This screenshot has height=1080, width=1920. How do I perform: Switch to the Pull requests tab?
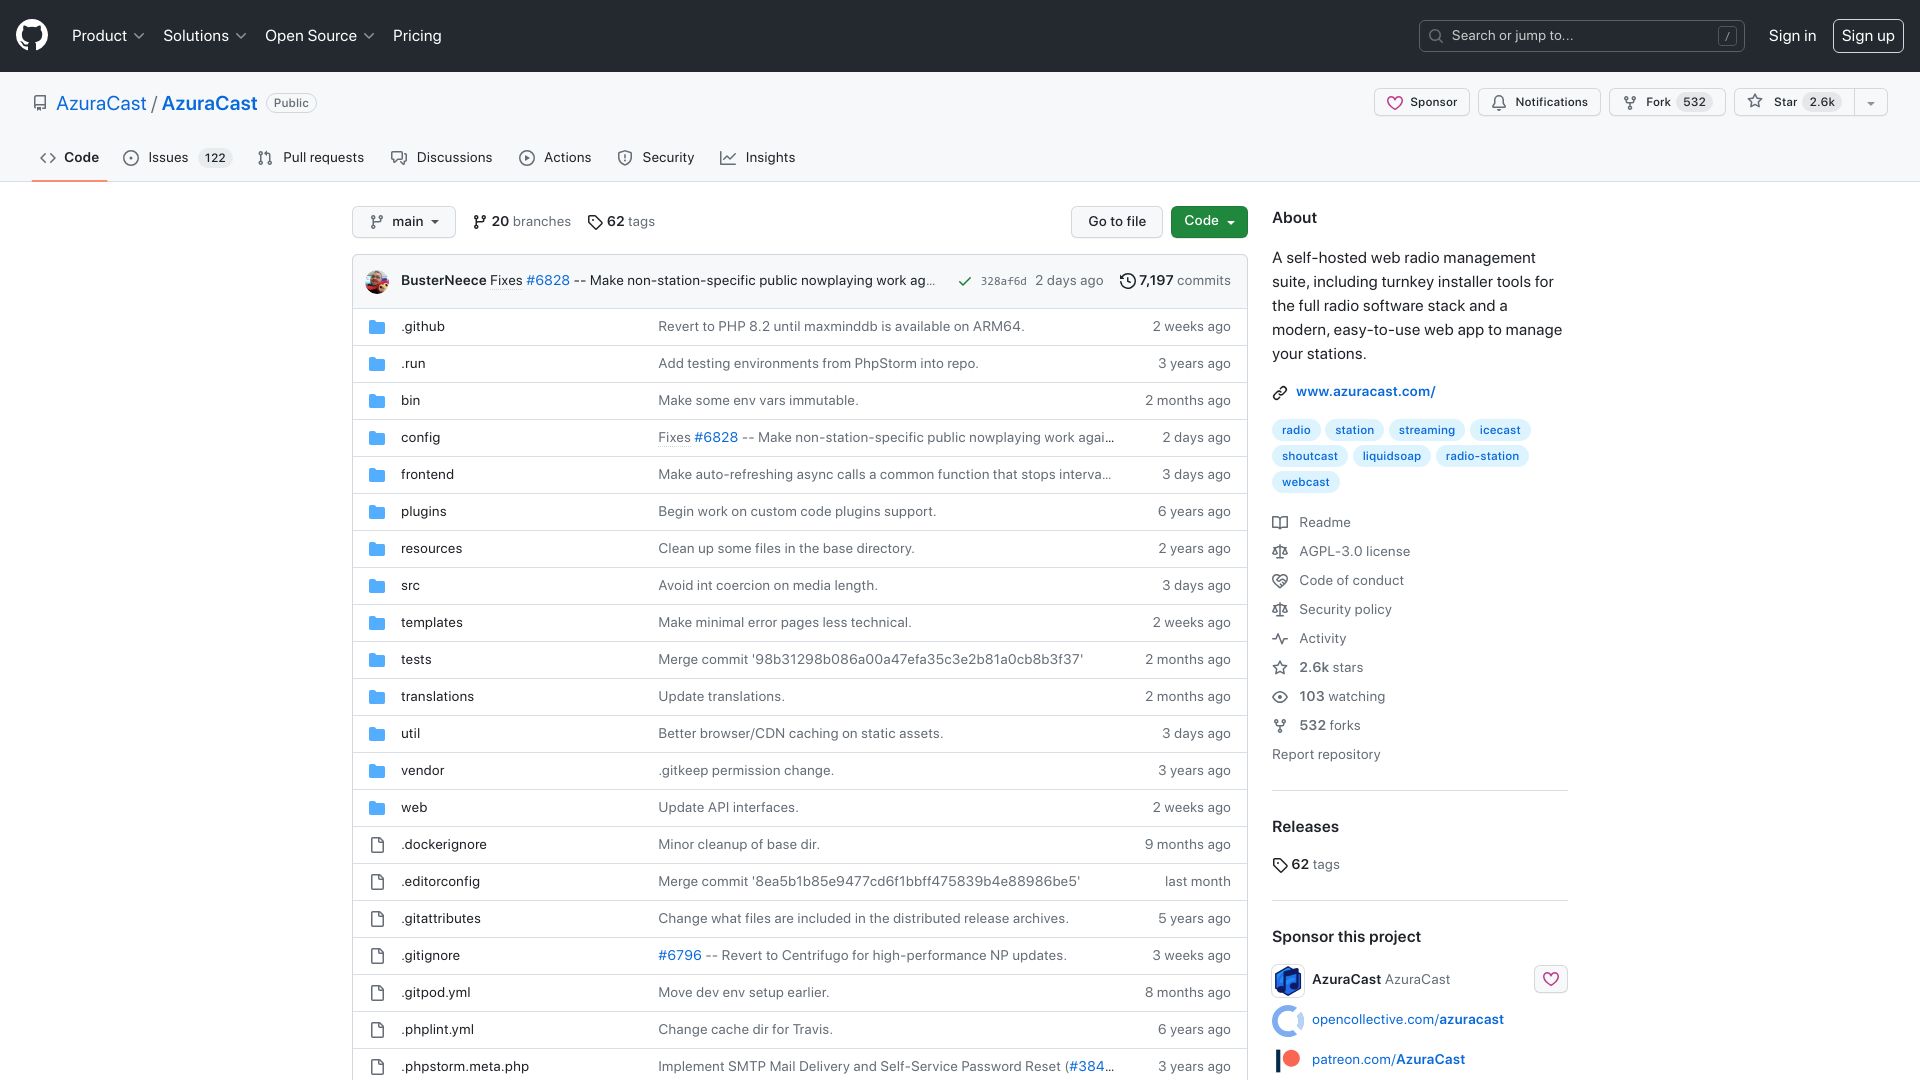click(x=310, y=158)
